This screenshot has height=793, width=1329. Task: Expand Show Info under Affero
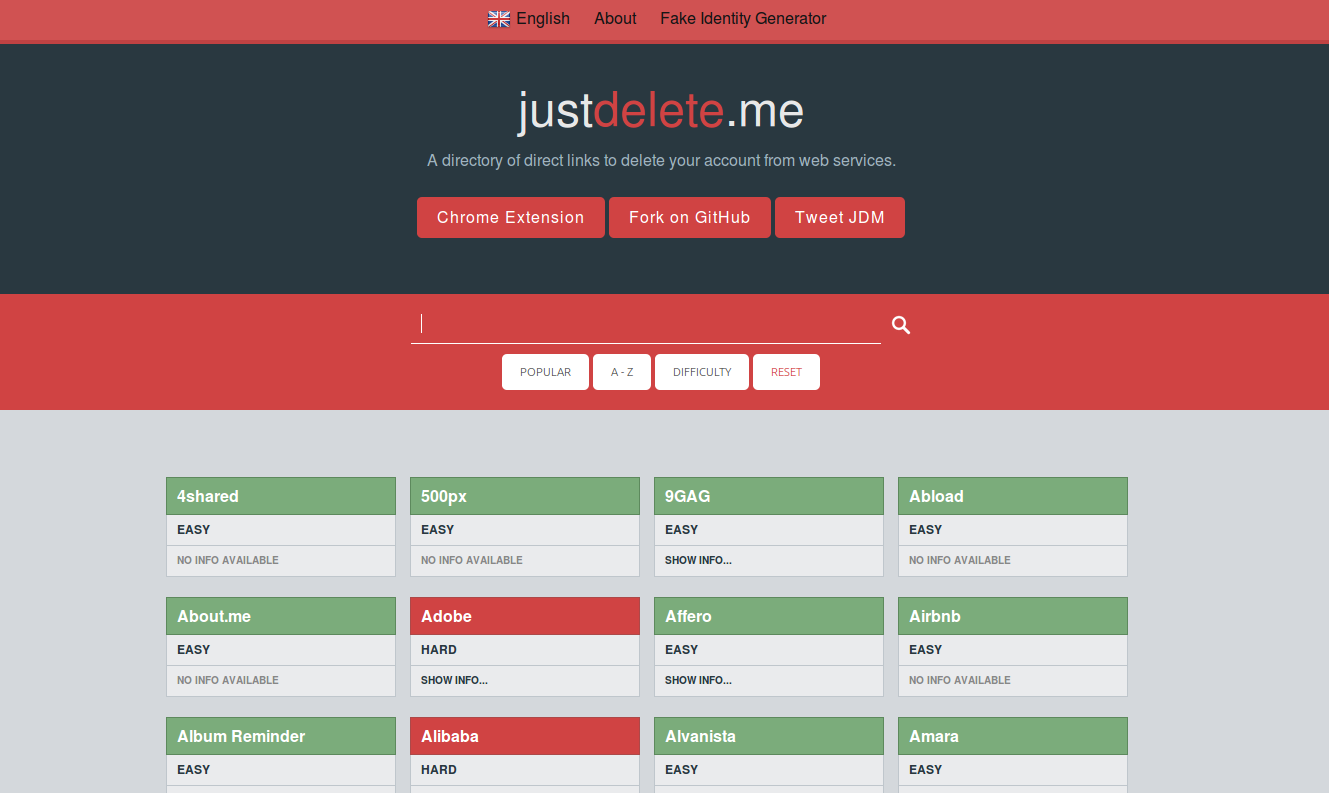pyautogui.click(x=698, y=680)
